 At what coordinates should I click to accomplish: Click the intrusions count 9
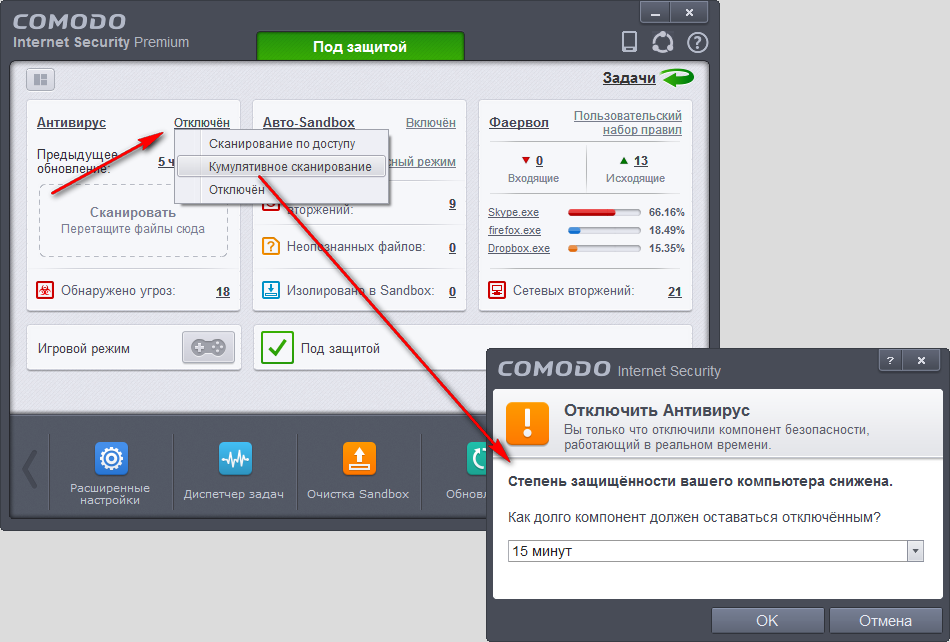pos(452,204)
